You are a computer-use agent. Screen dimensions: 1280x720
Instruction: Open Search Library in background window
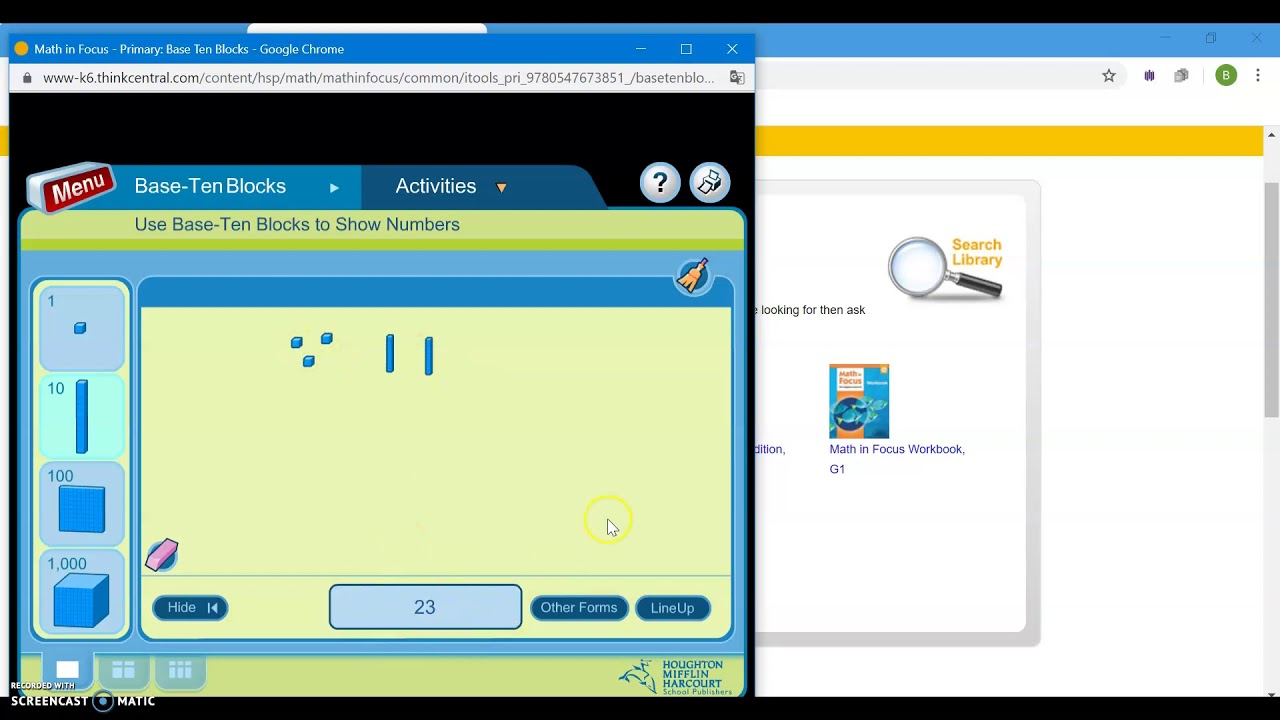pos(976,252)
